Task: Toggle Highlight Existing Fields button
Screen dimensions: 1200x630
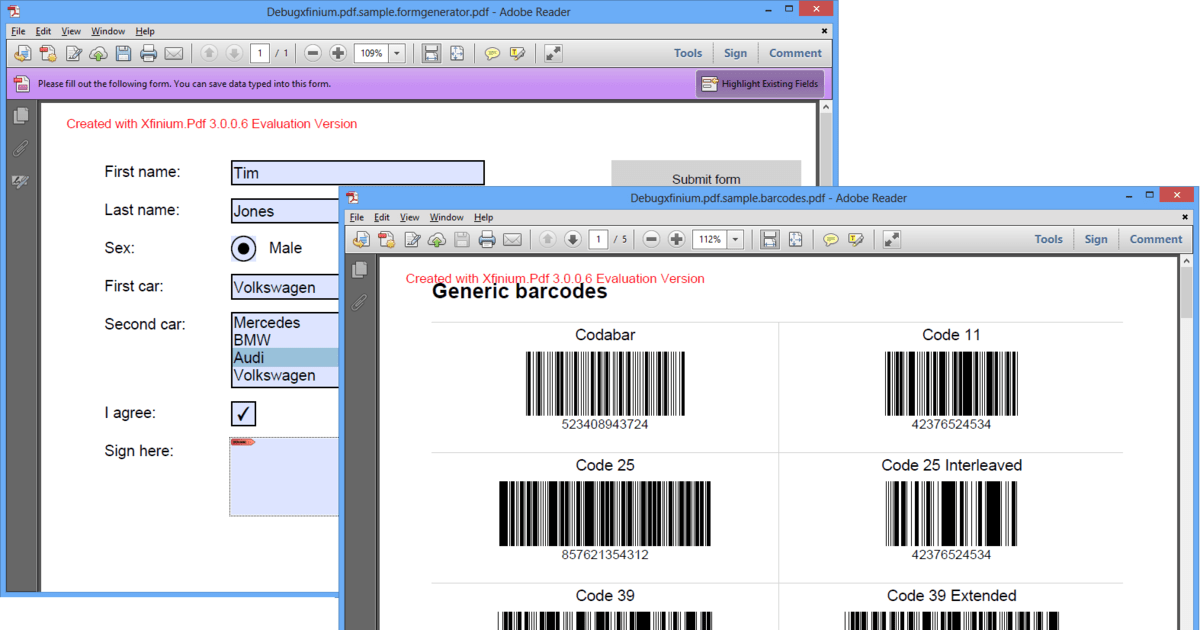Action: pyautogui.click(x=760, y=84)
